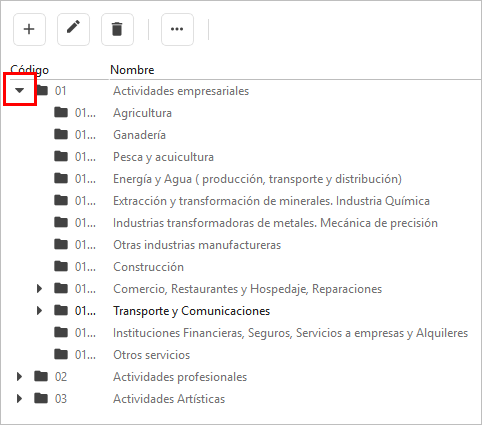482x425 pixels.
Task: Click the pencil edit toolbar button
Action: coord(73,29)
